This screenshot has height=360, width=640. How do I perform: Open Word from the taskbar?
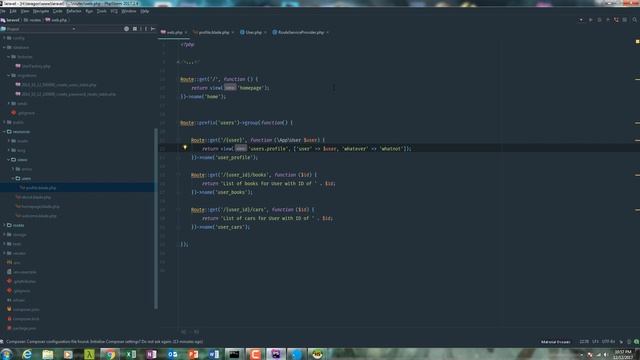click(x=214, y=354)
